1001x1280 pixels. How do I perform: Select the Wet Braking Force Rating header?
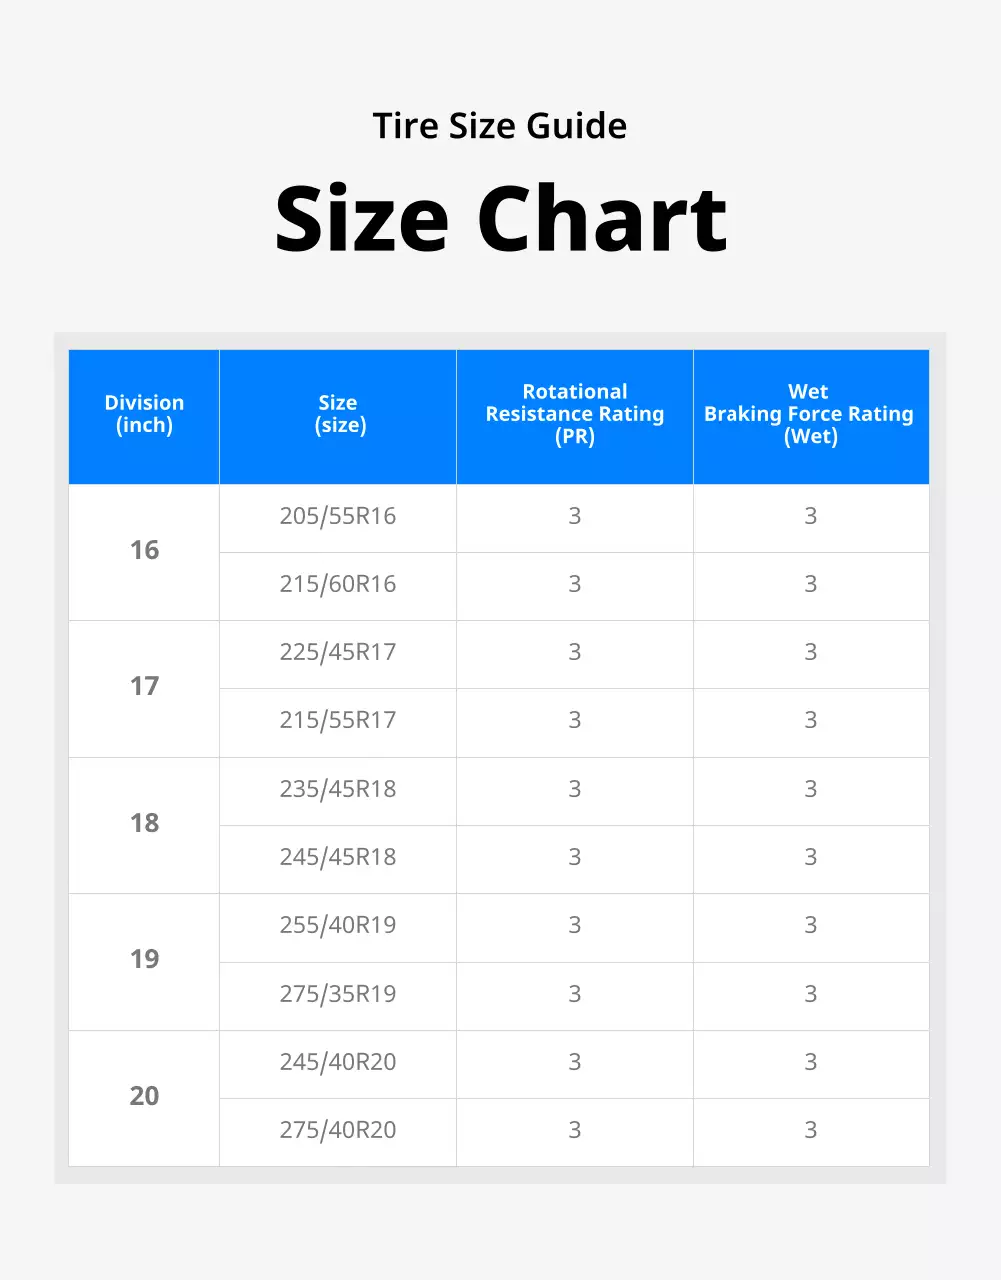click(810, 415)
